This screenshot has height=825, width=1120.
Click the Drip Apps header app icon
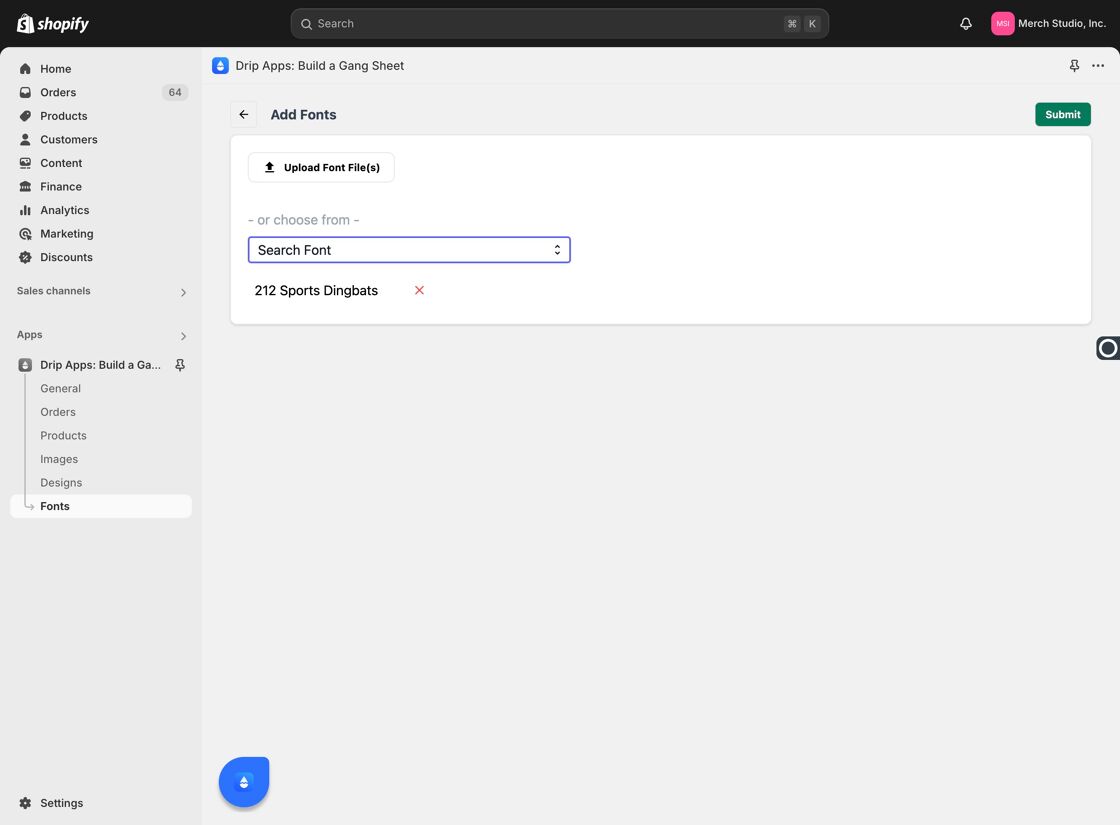pyautogui.click(x=220, y=66)
